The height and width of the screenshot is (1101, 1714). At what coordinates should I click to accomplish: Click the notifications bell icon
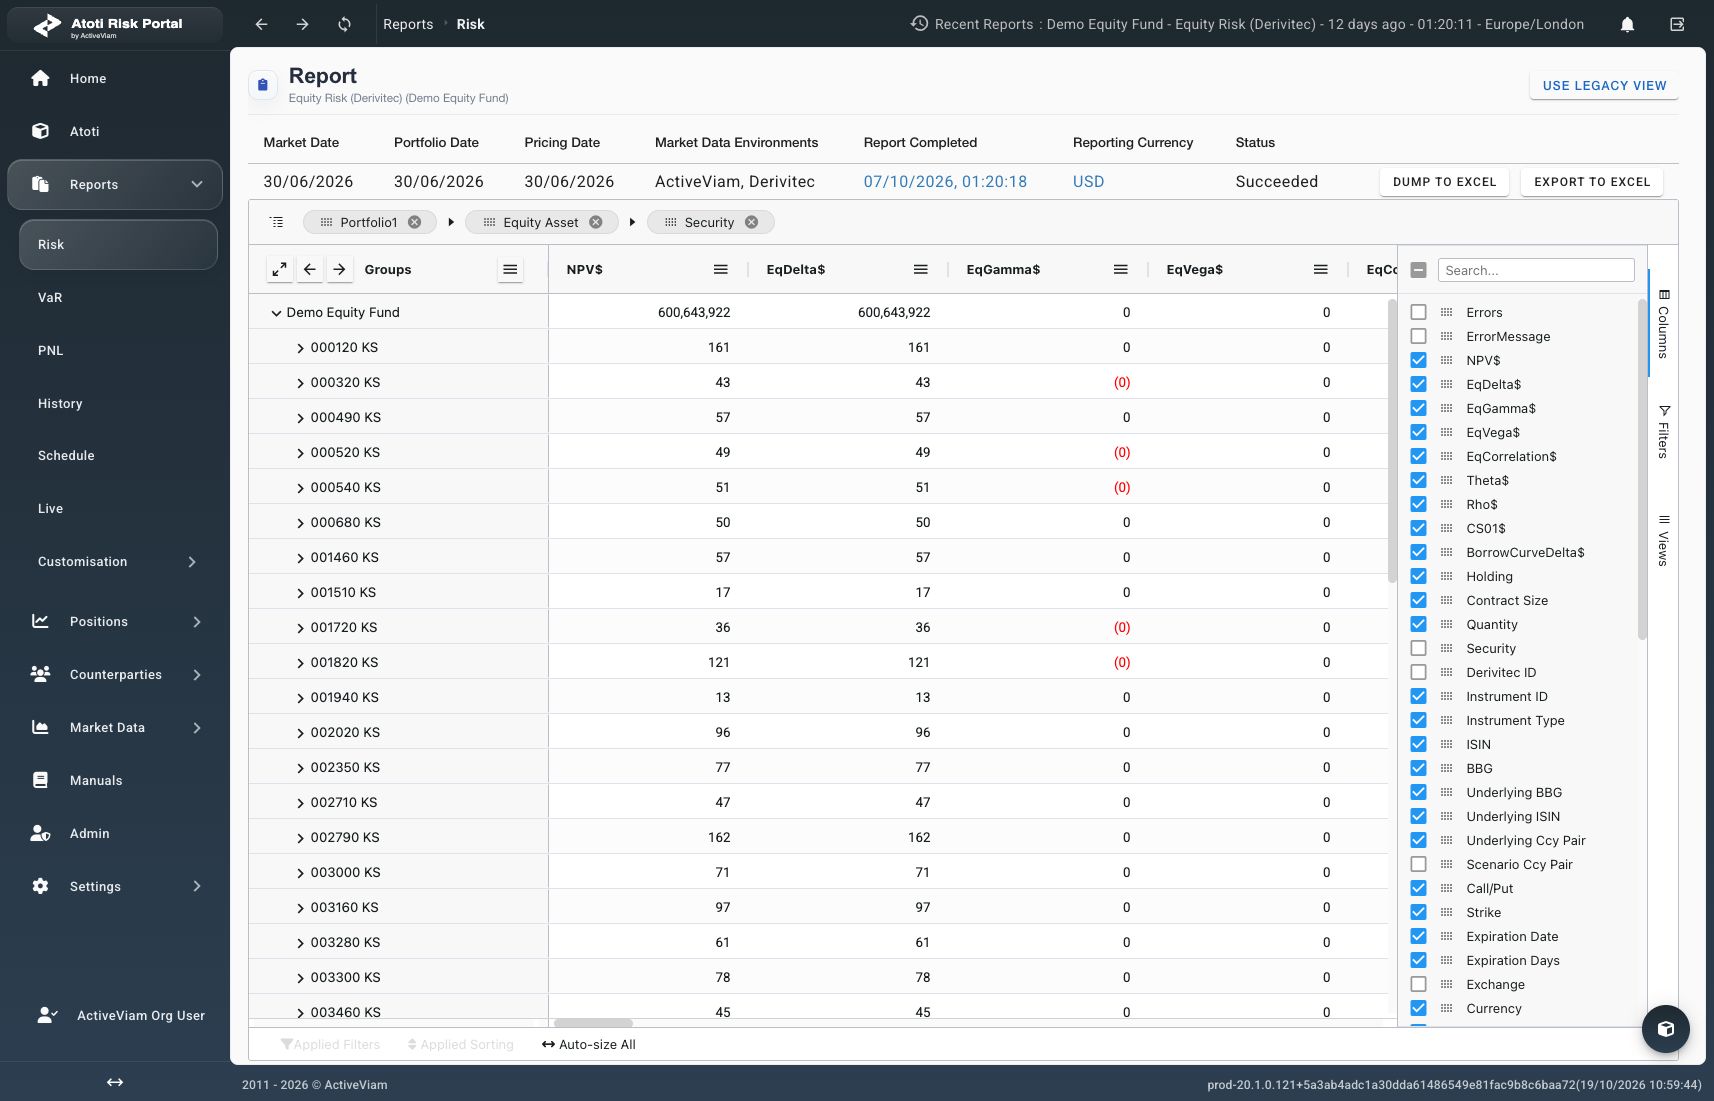coord(1627,24)
